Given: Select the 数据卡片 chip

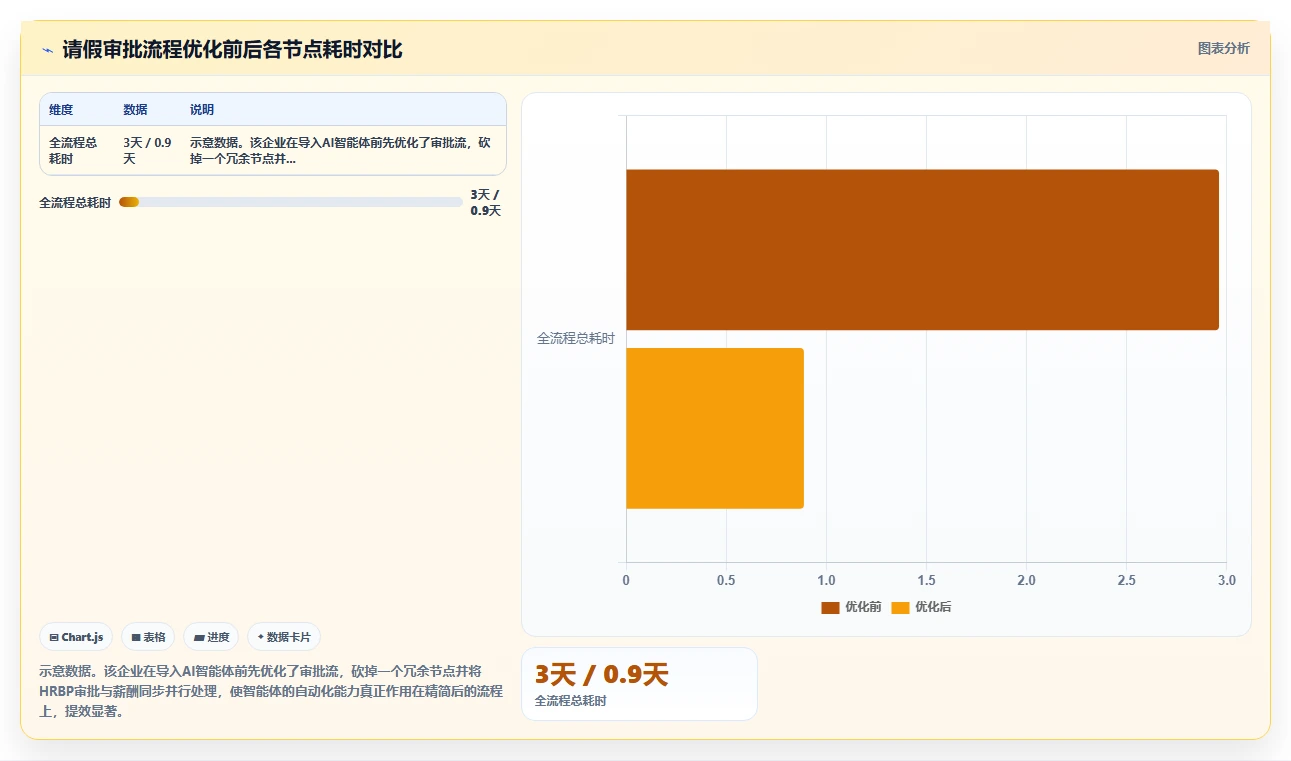Looking at the screenshot, I should (284, 637).
